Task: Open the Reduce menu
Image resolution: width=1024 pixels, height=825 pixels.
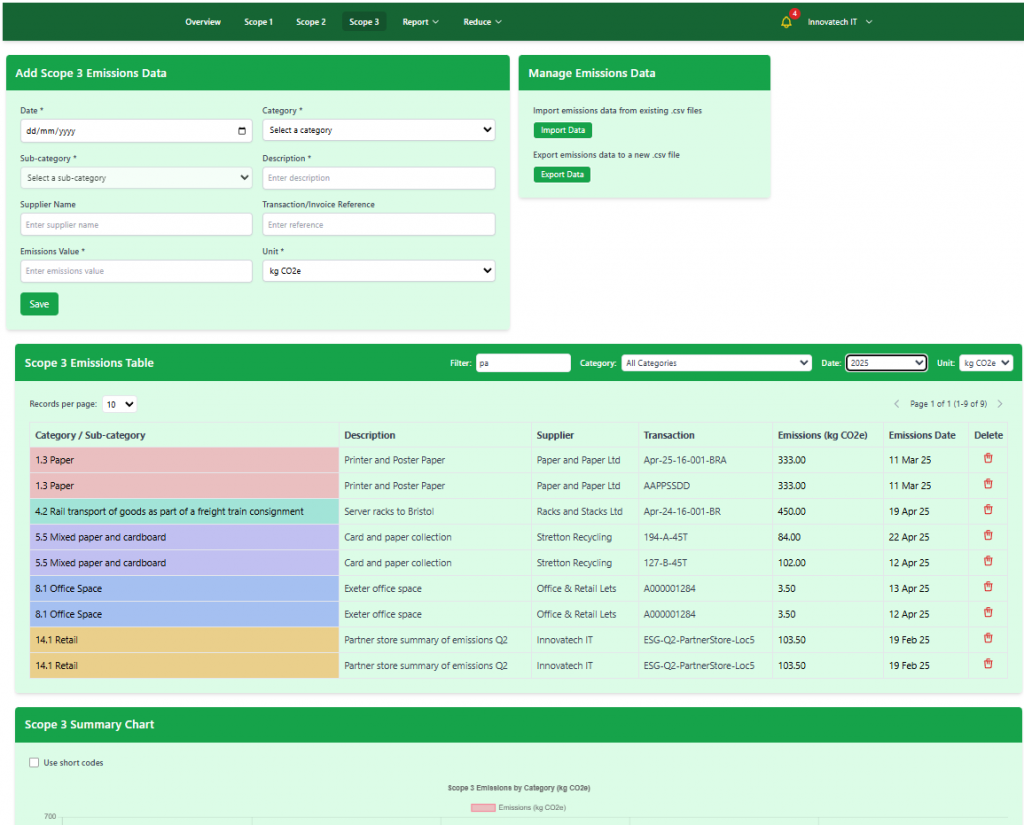Action: pos(482,22)
